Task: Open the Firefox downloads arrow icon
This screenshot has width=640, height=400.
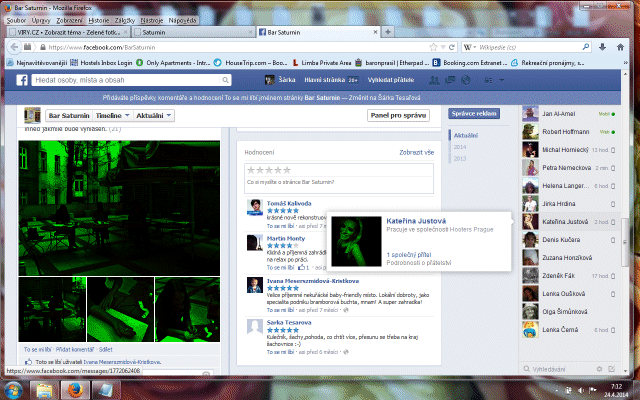Action: click(x=602, y=47)
